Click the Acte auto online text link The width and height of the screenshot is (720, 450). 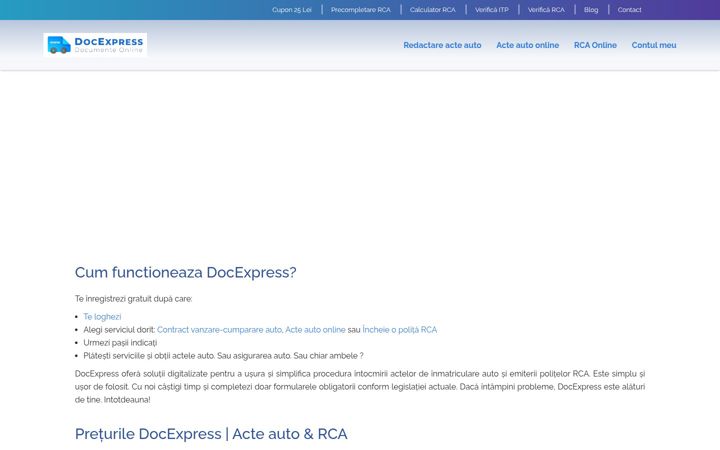[x=315, y=330]
